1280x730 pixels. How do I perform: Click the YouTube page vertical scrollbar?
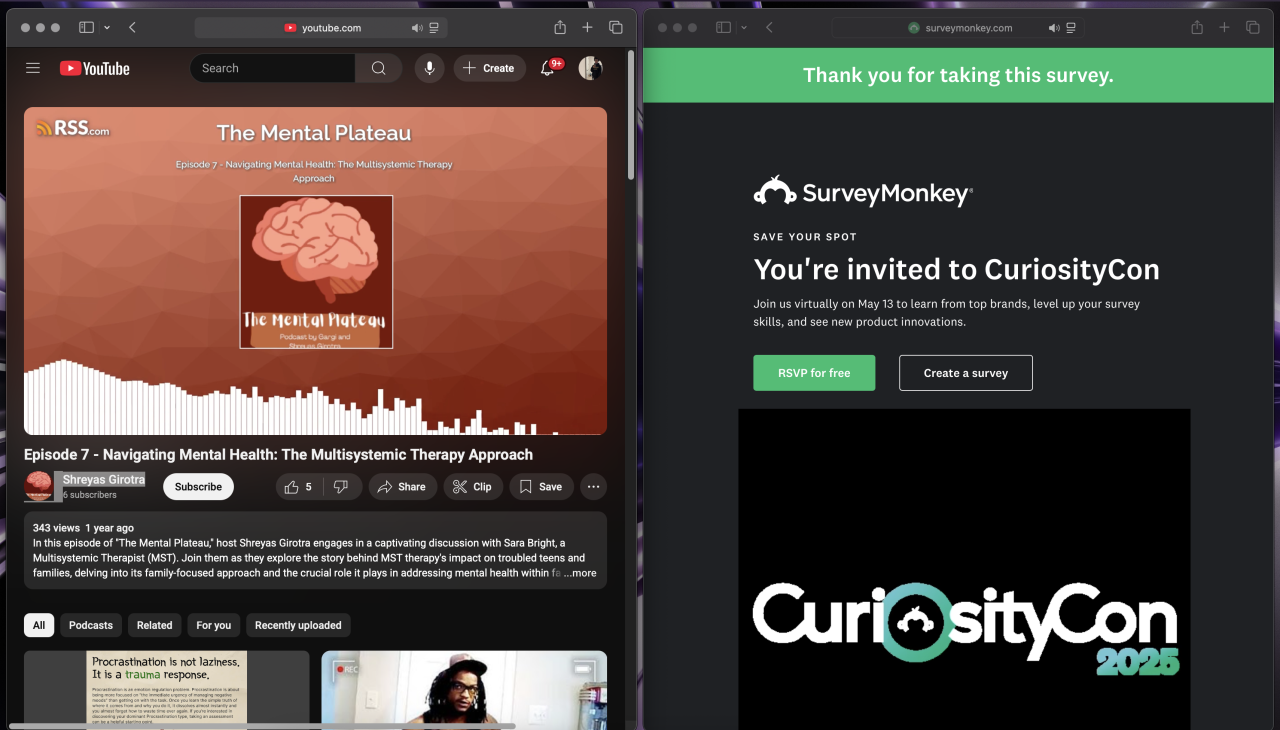[x=630, y=115]
